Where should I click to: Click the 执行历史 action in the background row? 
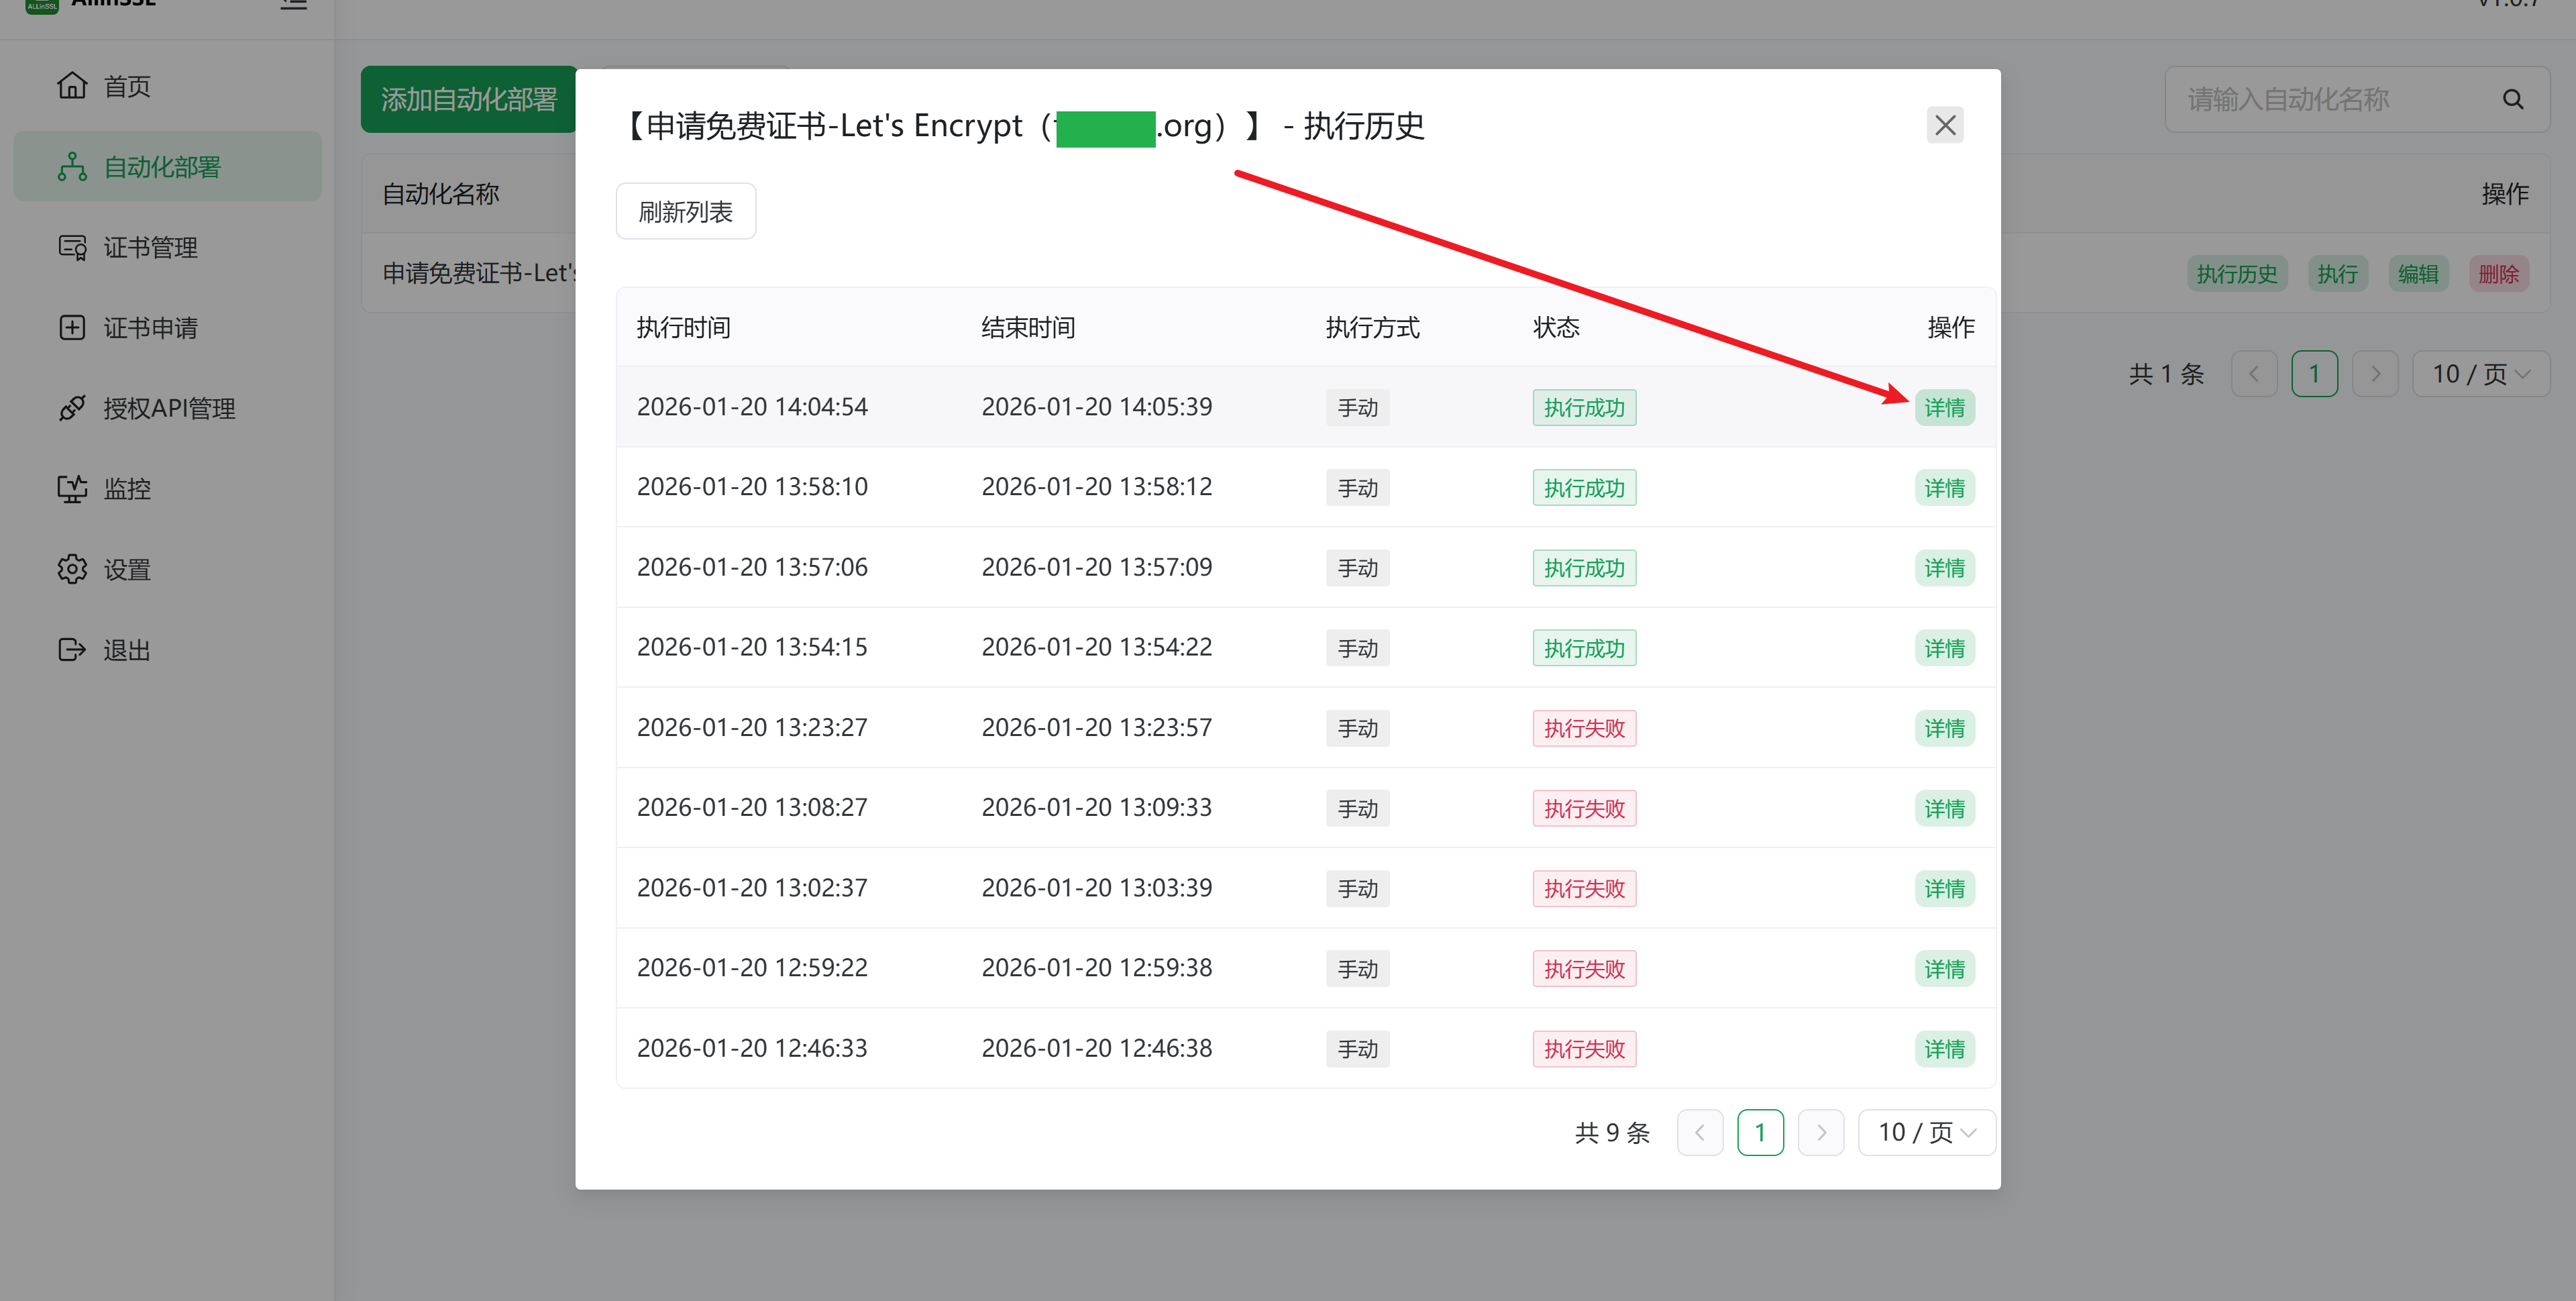(x=2237, y=274)
